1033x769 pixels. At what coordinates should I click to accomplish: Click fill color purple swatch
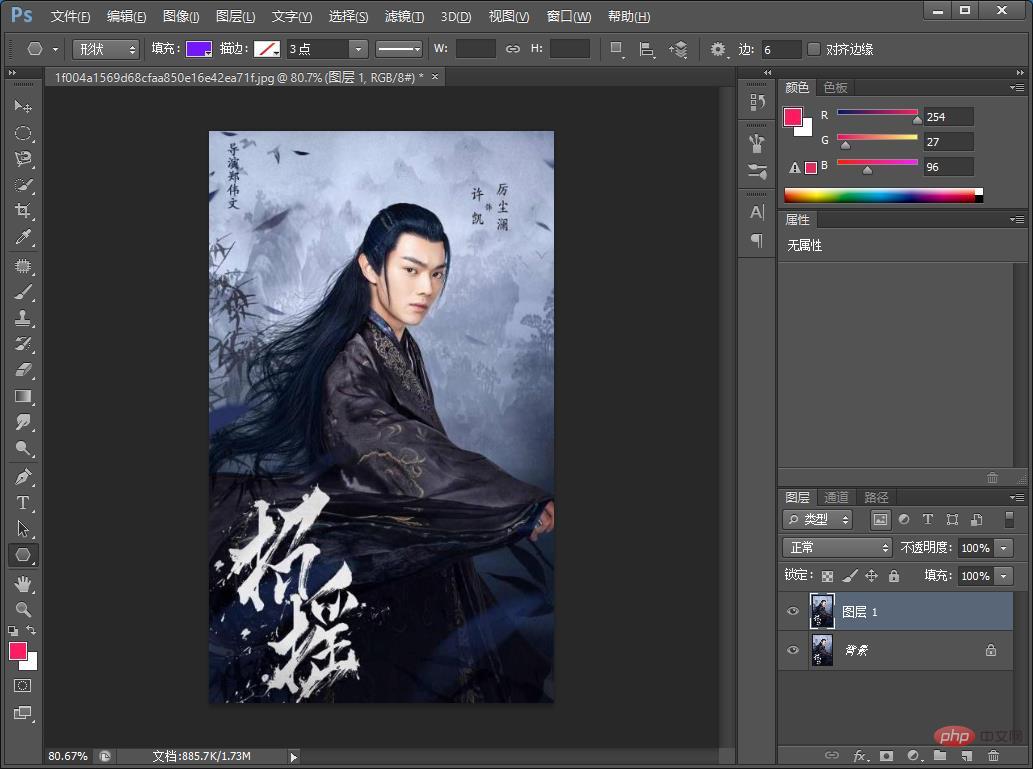199,49
